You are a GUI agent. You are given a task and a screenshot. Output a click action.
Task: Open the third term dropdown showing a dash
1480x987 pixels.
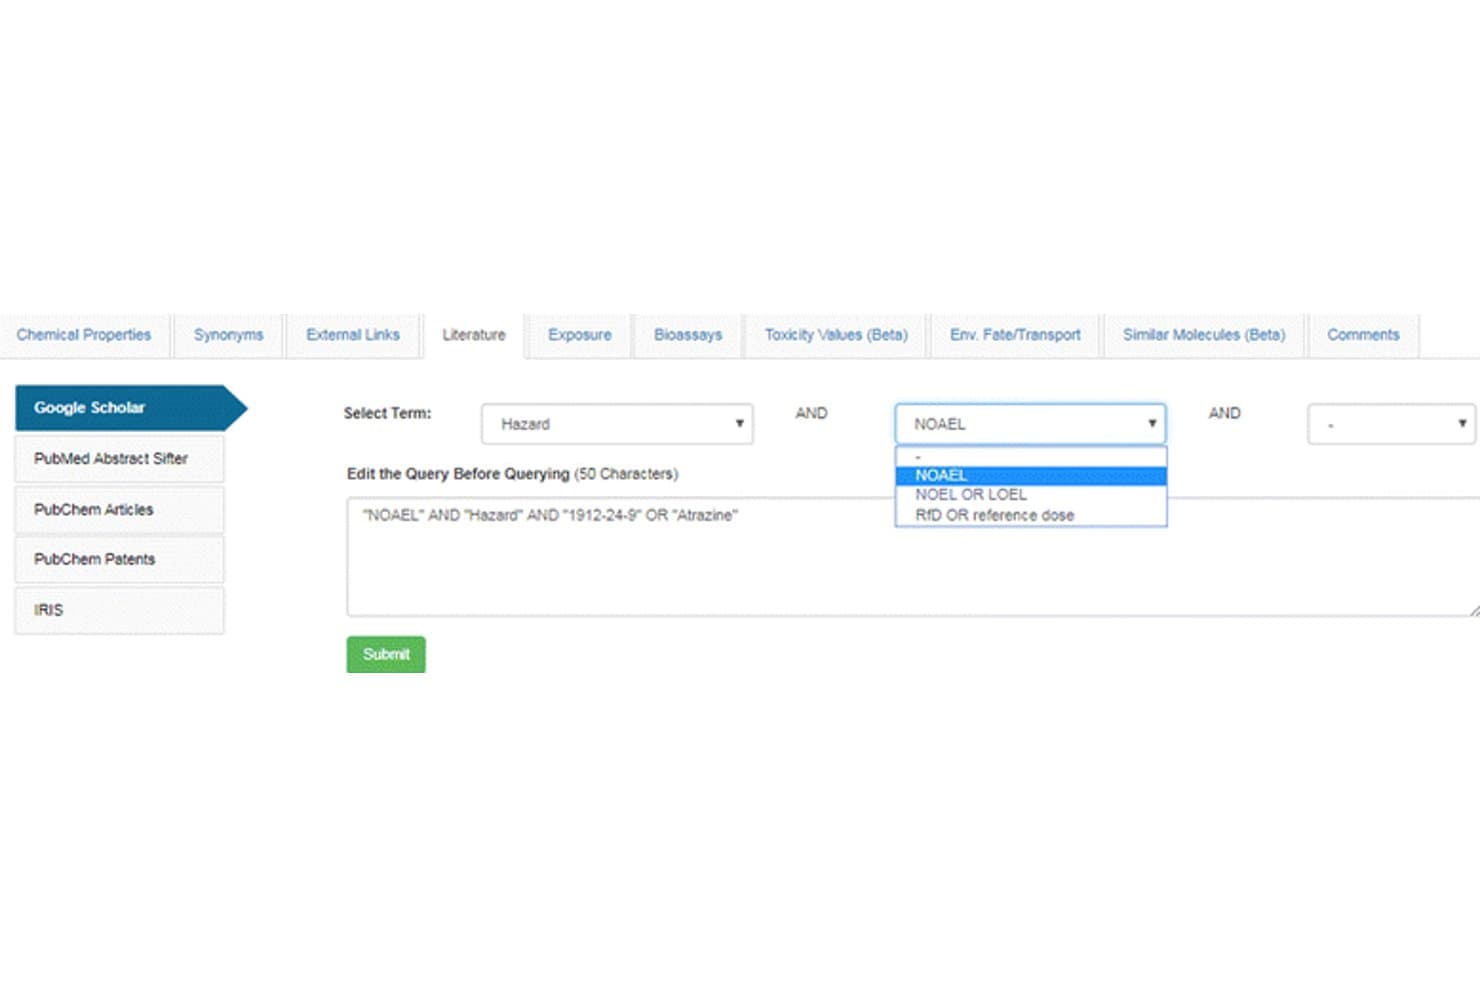pyautogui.click(x=1391, y=424)
